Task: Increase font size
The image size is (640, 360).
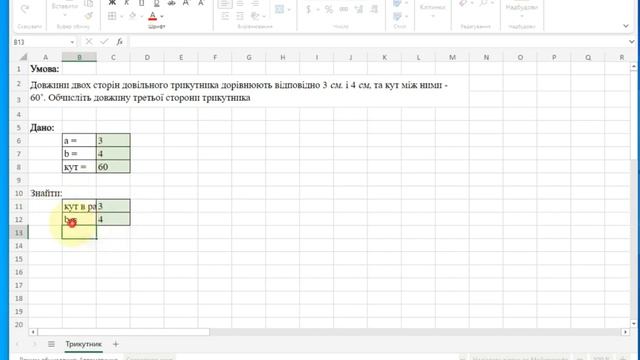Action: tap(186, 3)
